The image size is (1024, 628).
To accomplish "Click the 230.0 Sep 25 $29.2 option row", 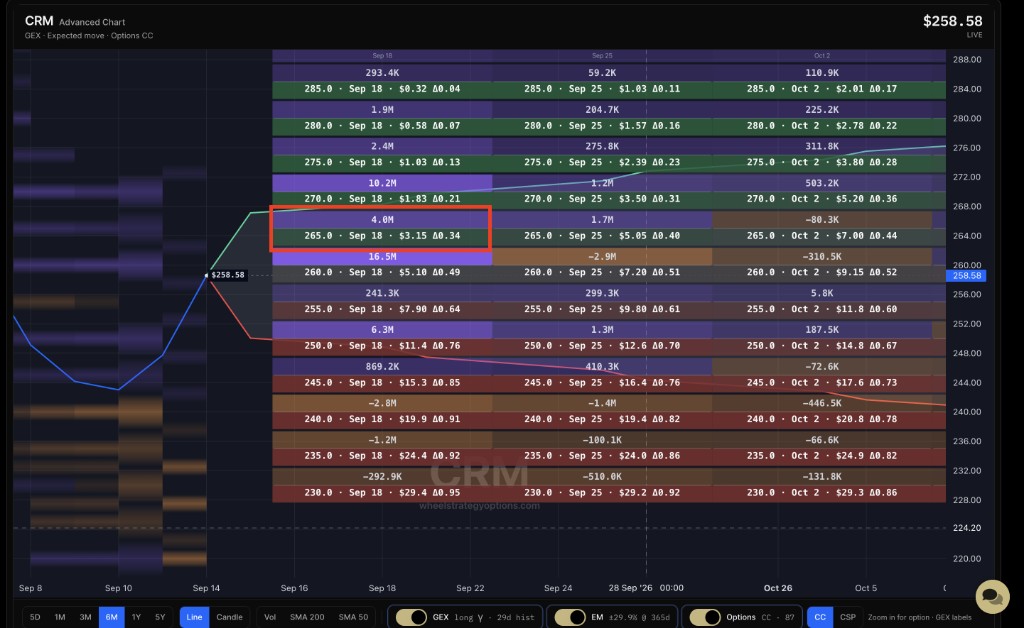I will [602, 492].
